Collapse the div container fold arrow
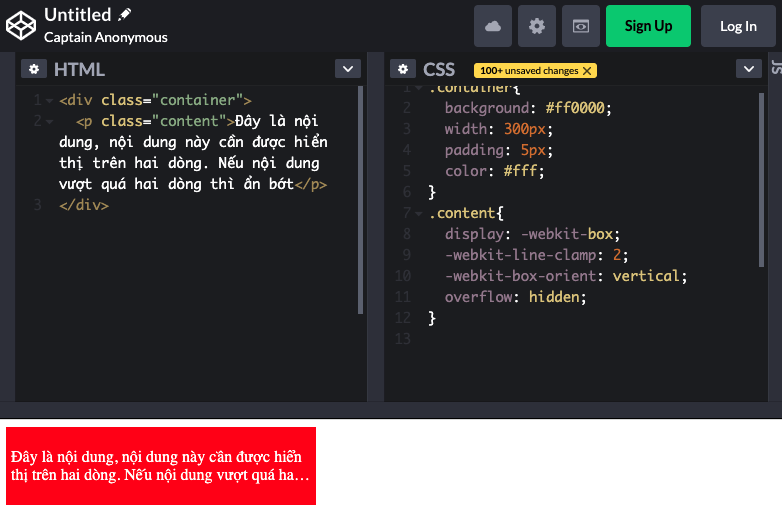Screen dimensions: 782x526 (49, 100)
